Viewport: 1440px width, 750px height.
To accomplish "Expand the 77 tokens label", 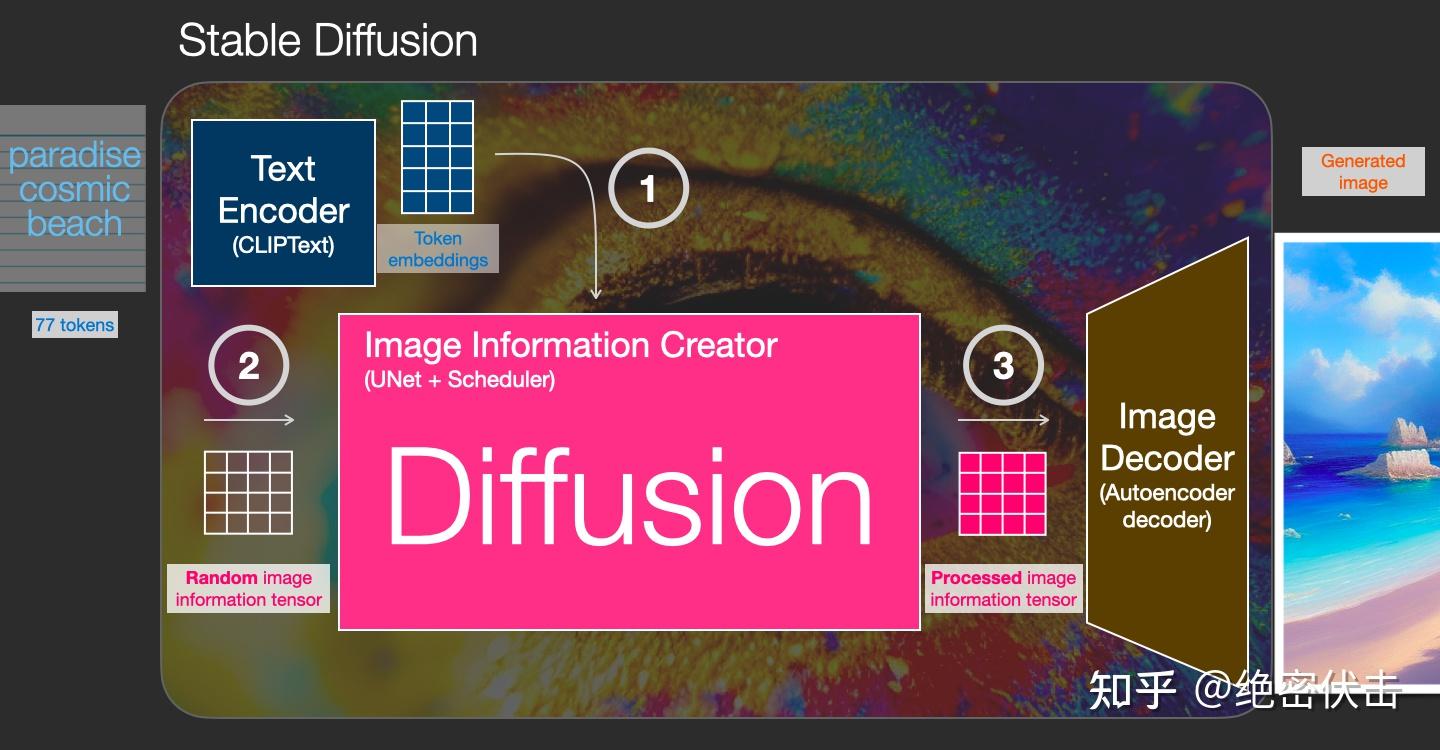I will click(x=74, y=324).
